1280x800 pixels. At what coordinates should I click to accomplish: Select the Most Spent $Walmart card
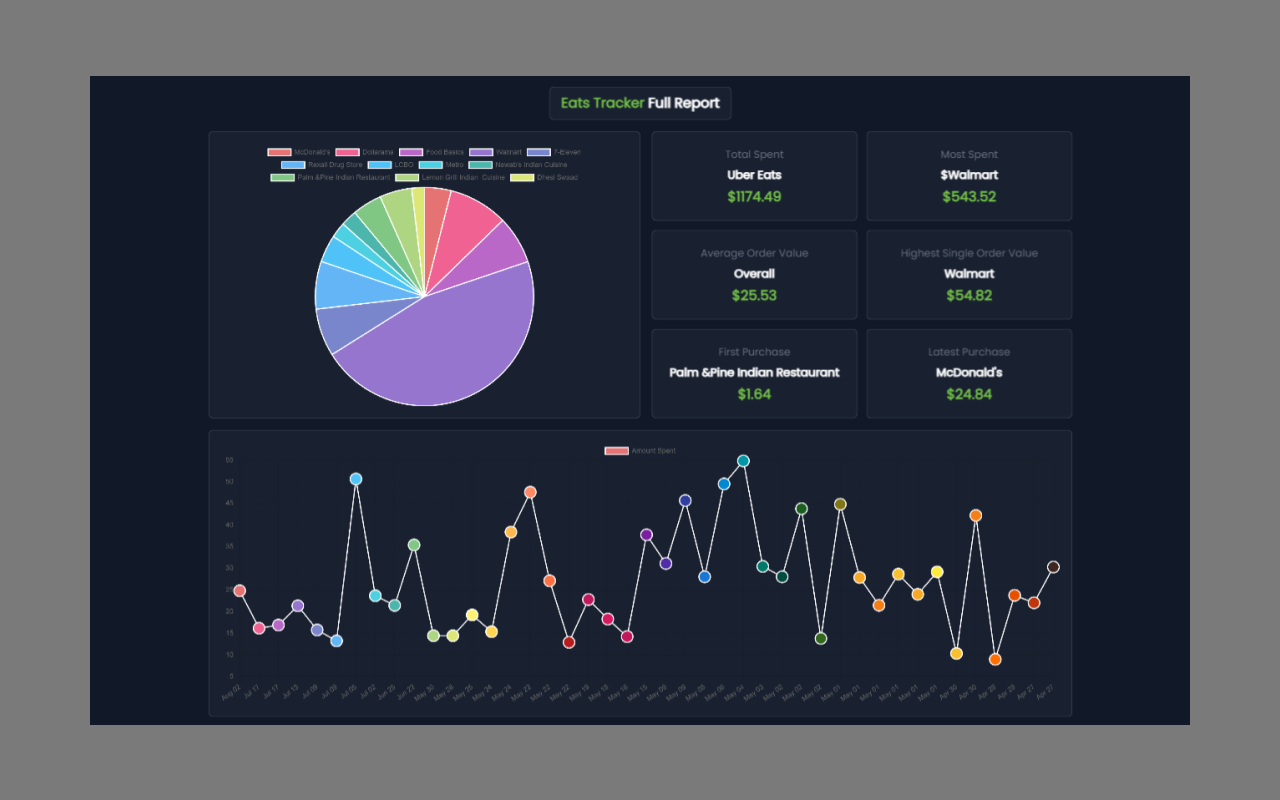point(968,176)
